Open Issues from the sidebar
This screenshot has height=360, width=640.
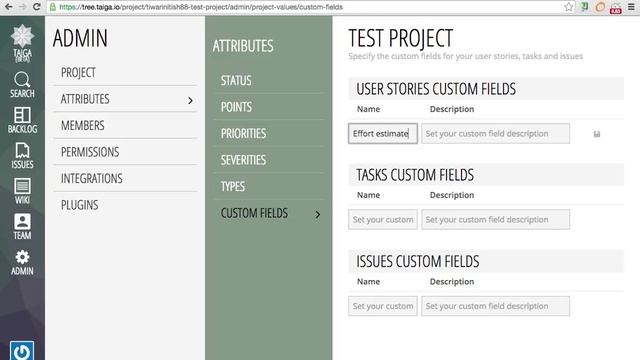point(22,156)
